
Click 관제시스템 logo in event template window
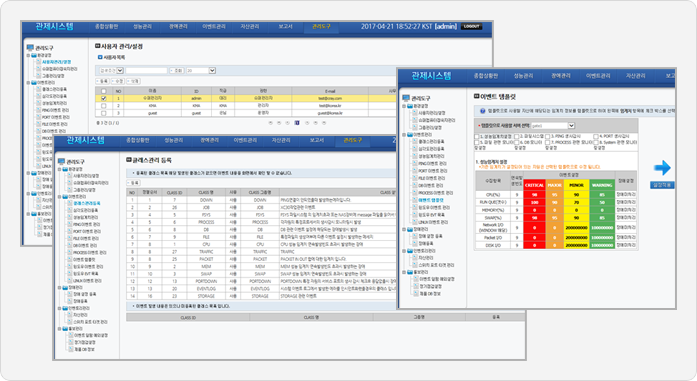pyautogui.click(x=431, y=76)
